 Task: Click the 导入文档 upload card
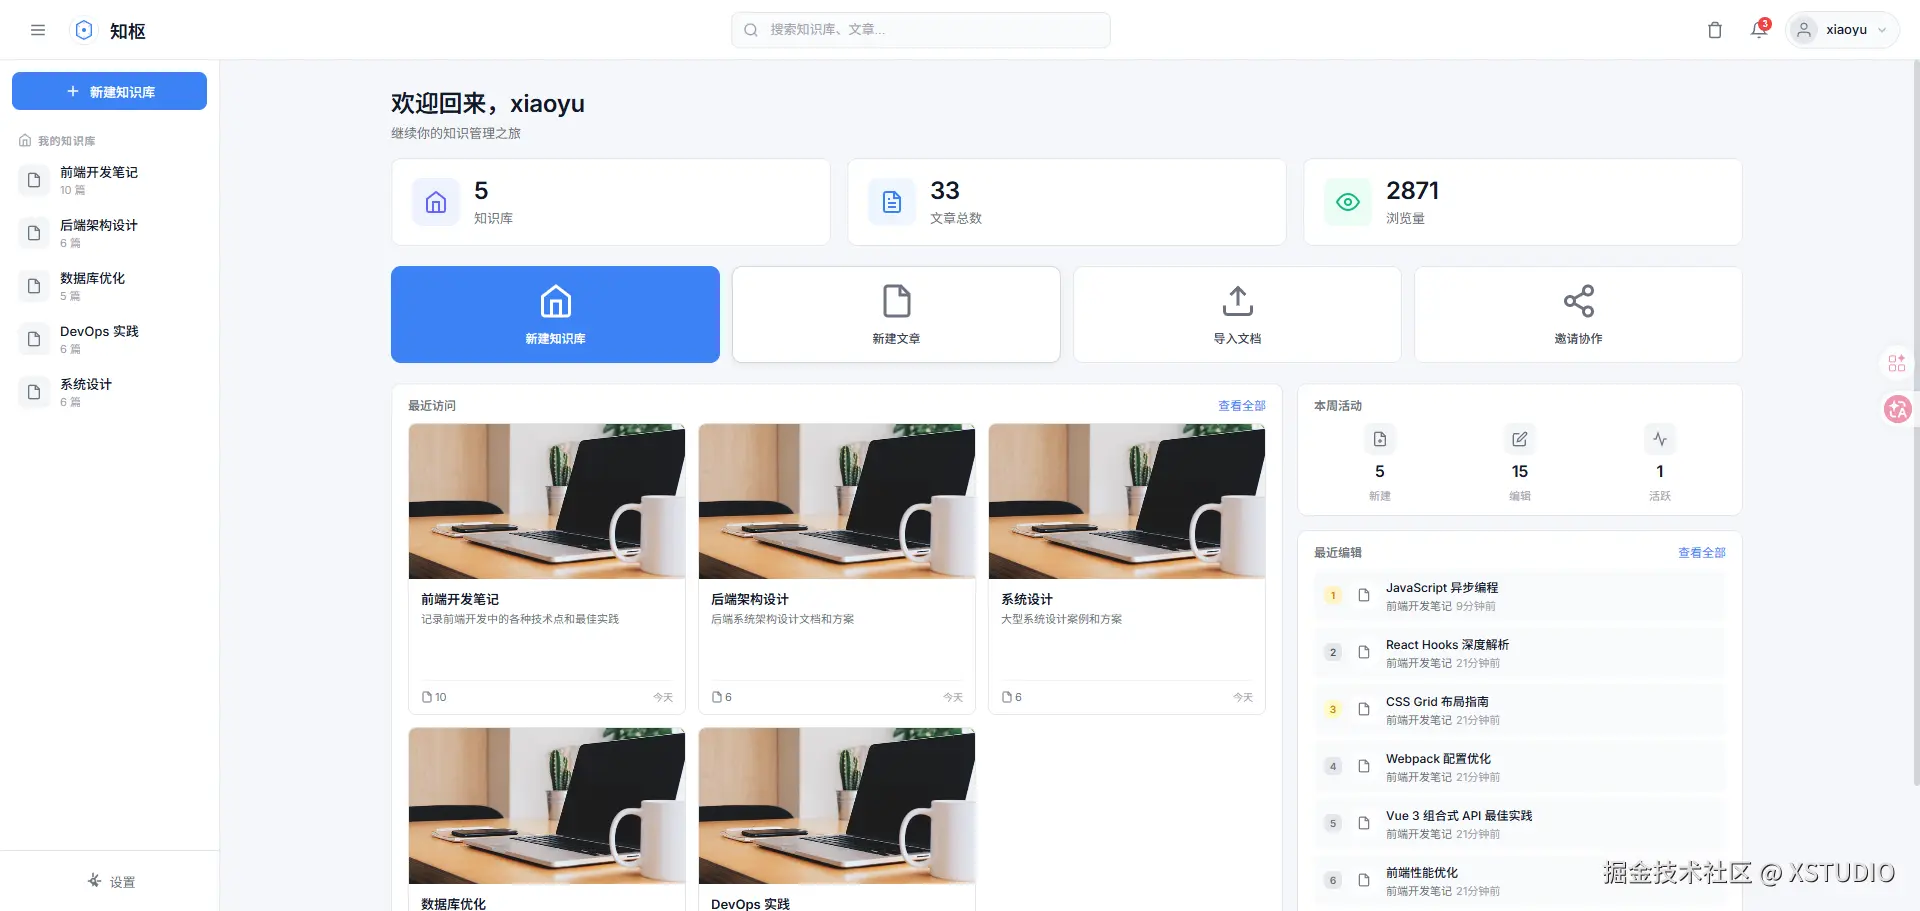[1237, 314]
